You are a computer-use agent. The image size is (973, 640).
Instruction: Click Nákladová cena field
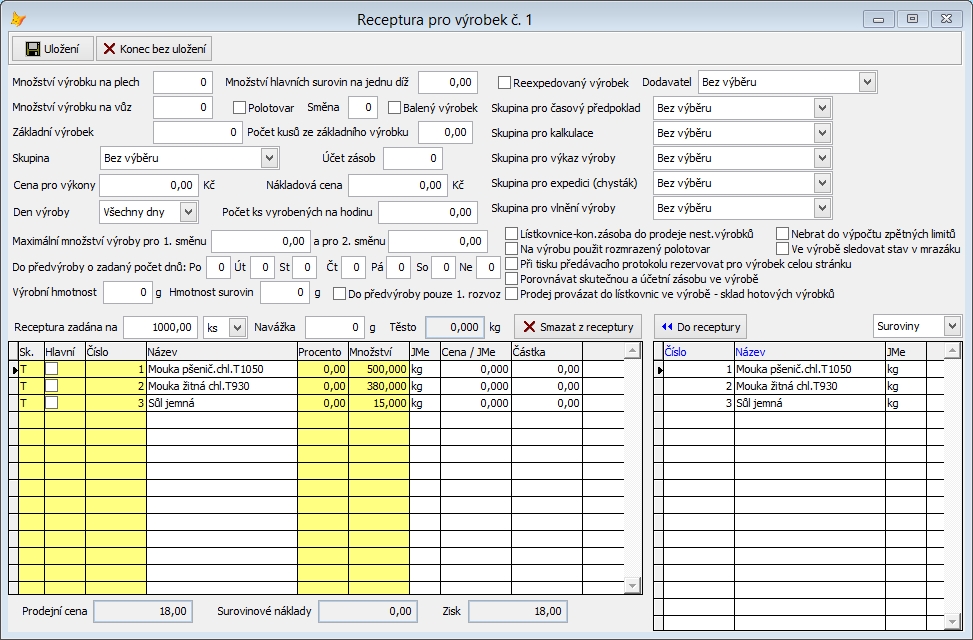click(x=398, y=185)
